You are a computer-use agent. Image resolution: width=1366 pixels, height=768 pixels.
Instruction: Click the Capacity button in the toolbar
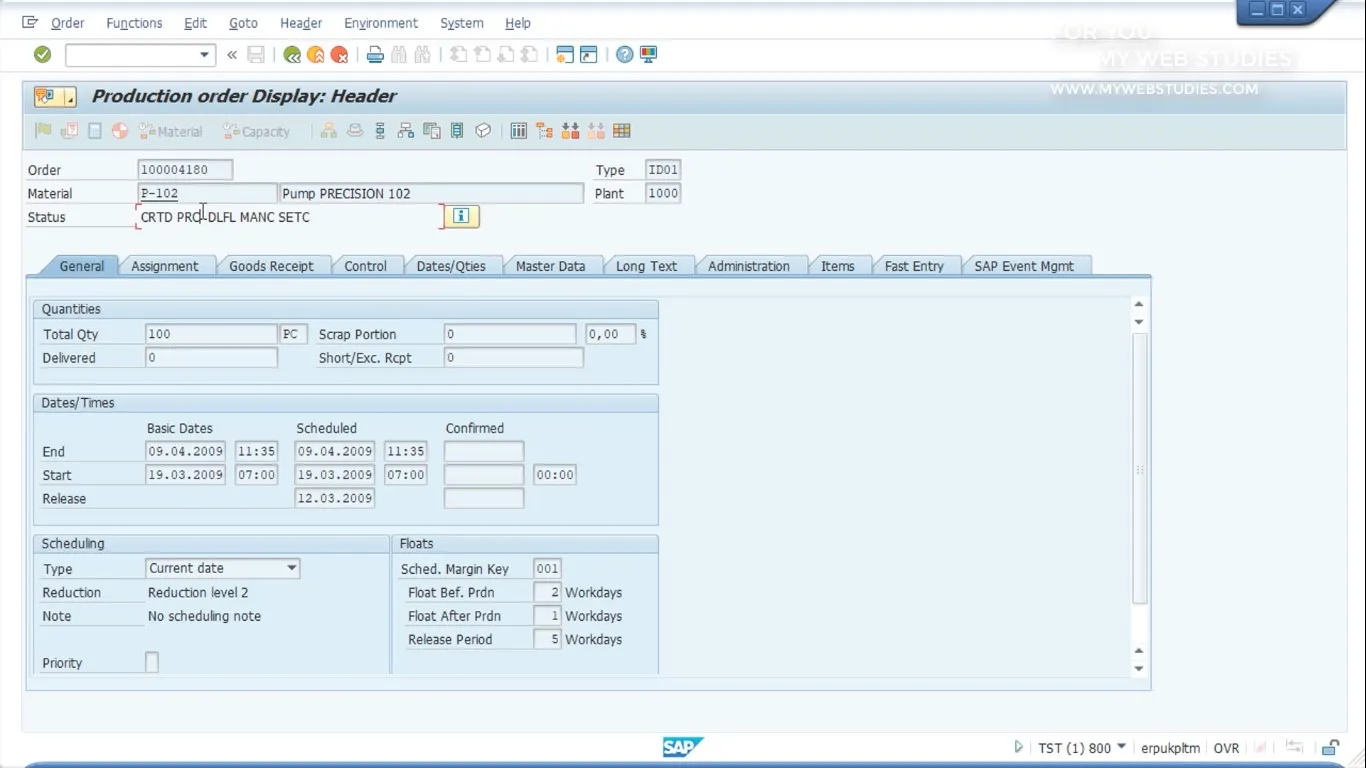[255, 131]
